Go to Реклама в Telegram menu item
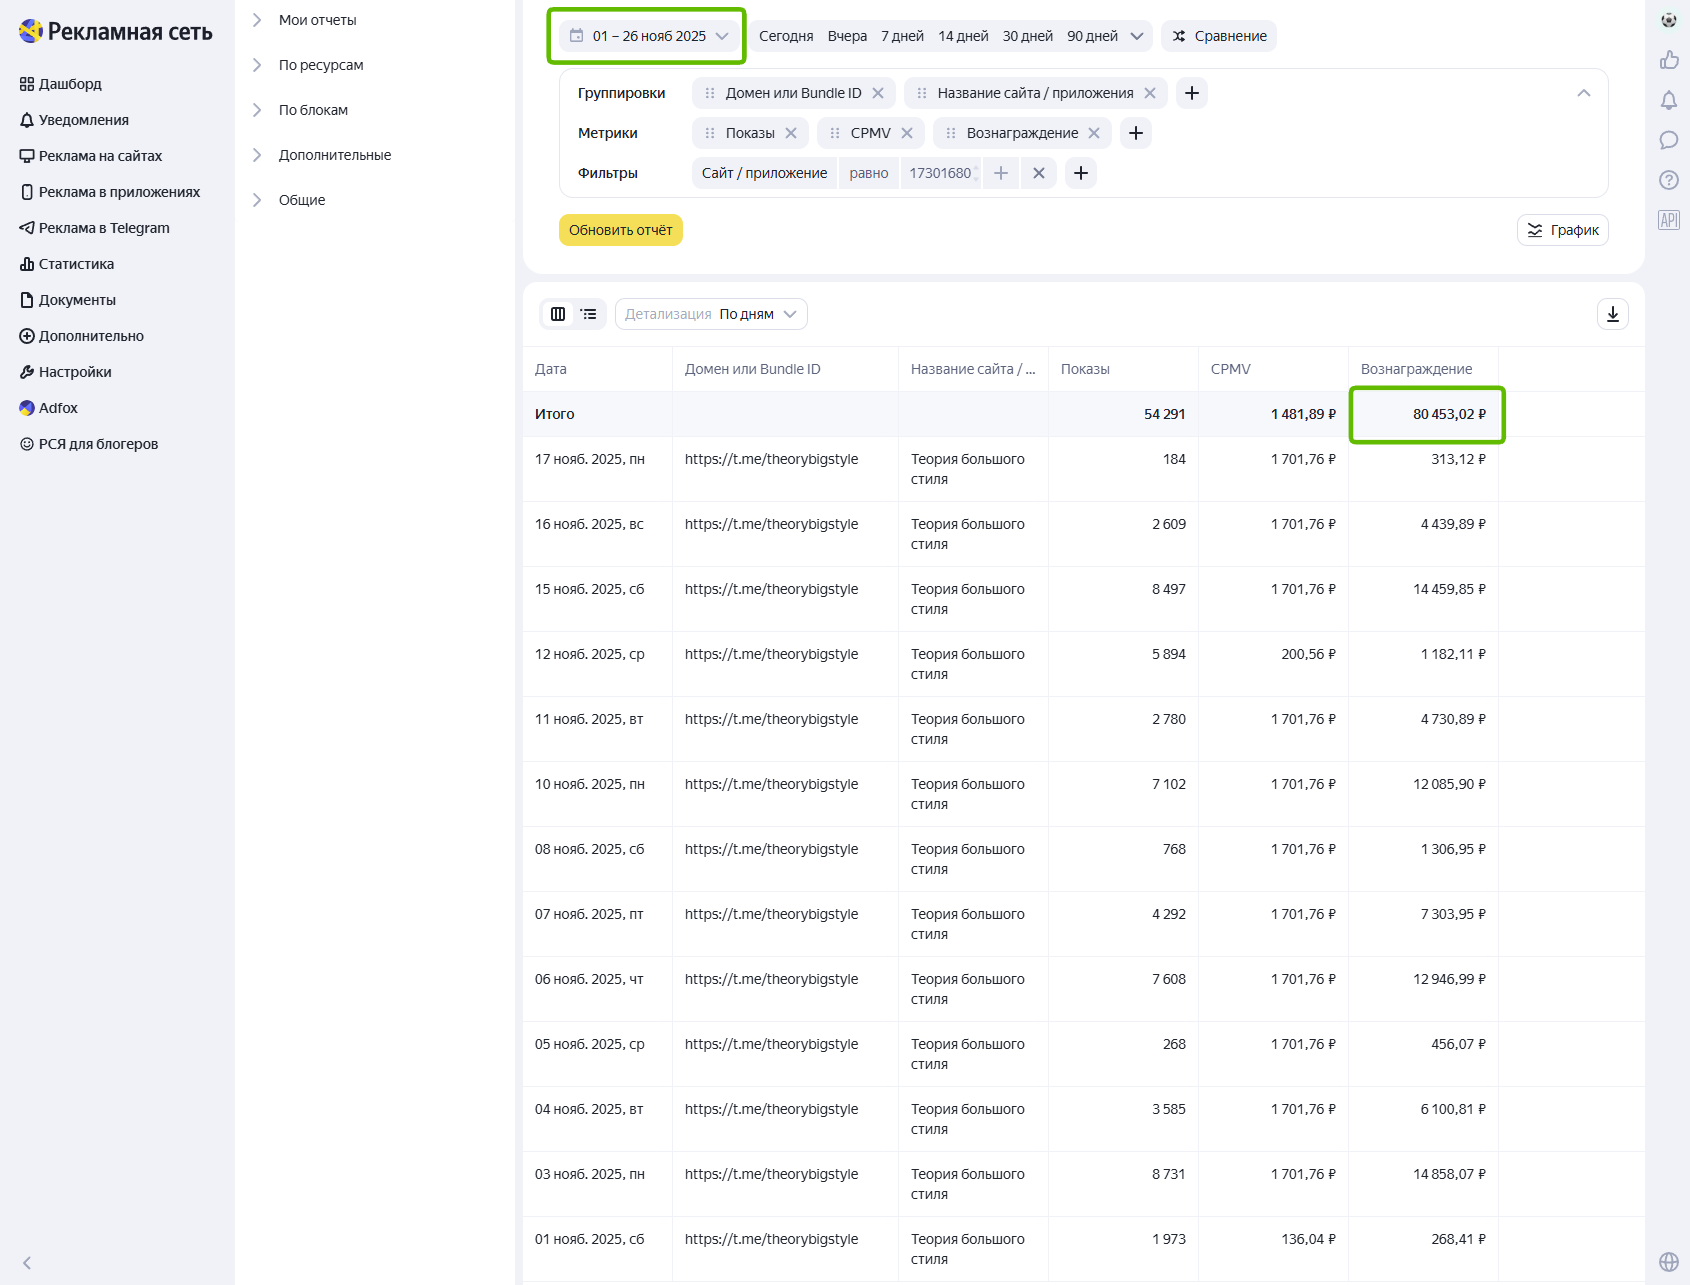 [x=104, y=228]
